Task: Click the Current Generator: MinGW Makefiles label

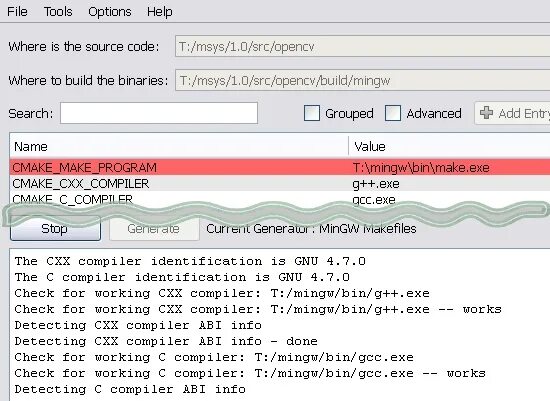Action: [x=311, y=229]
